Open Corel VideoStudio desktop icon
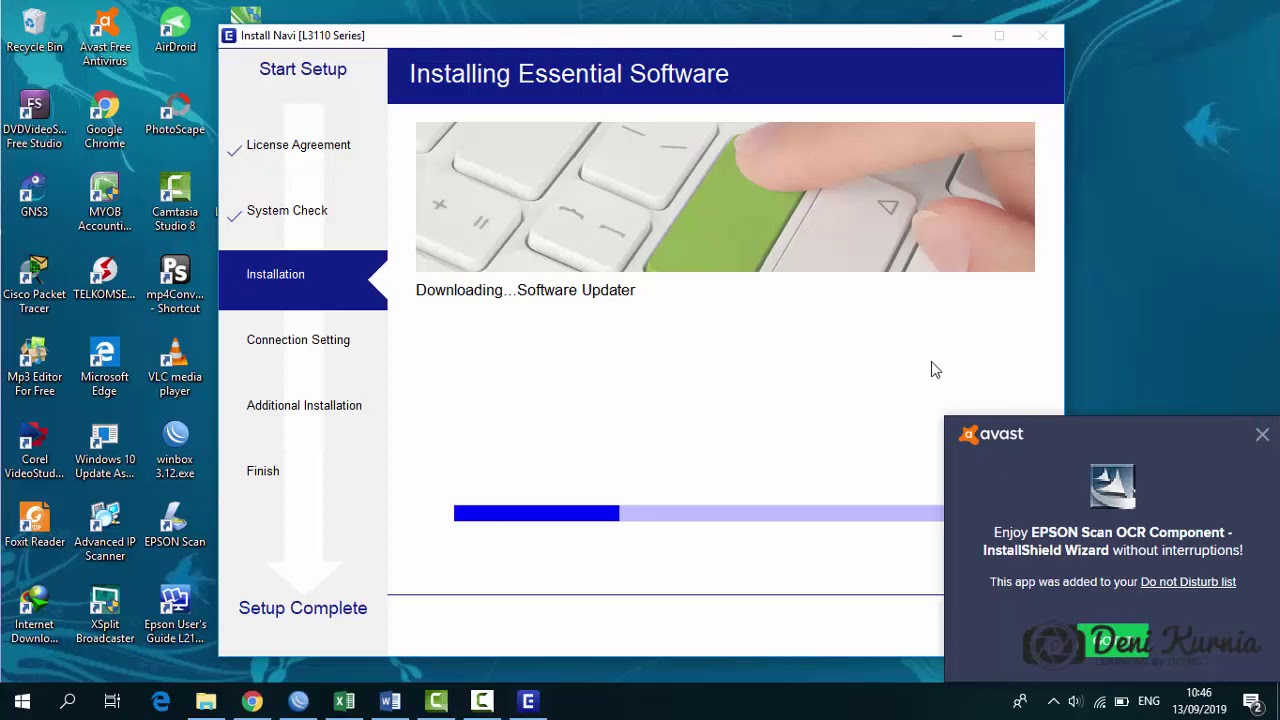Viewport: 1280px width, 720px height. point(34,451)
